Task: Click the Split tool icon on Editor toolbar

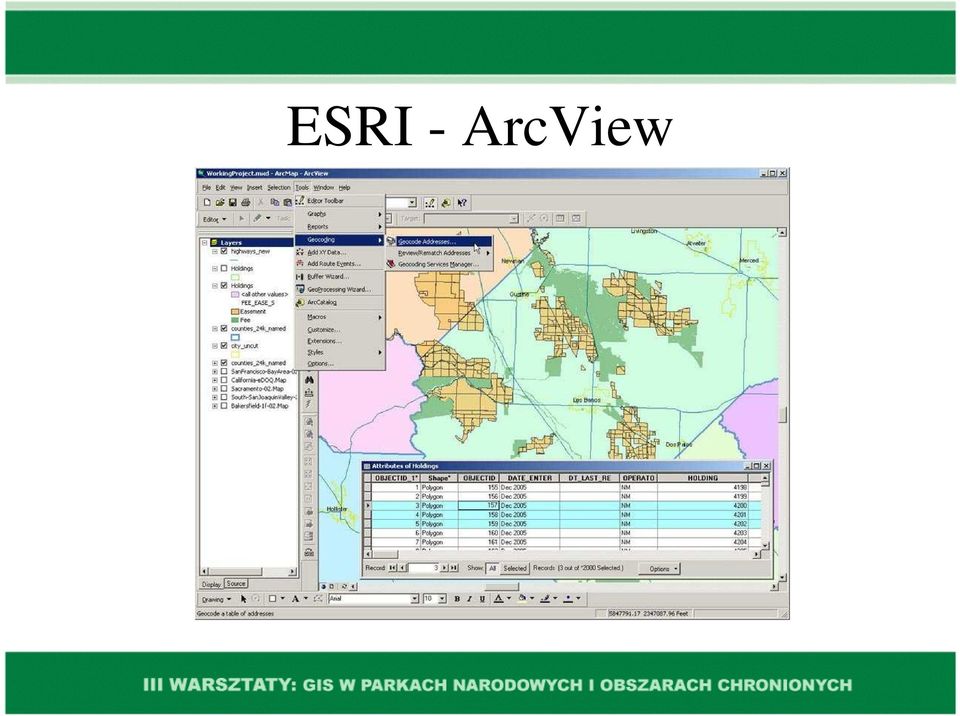Action: coord(530,219)
